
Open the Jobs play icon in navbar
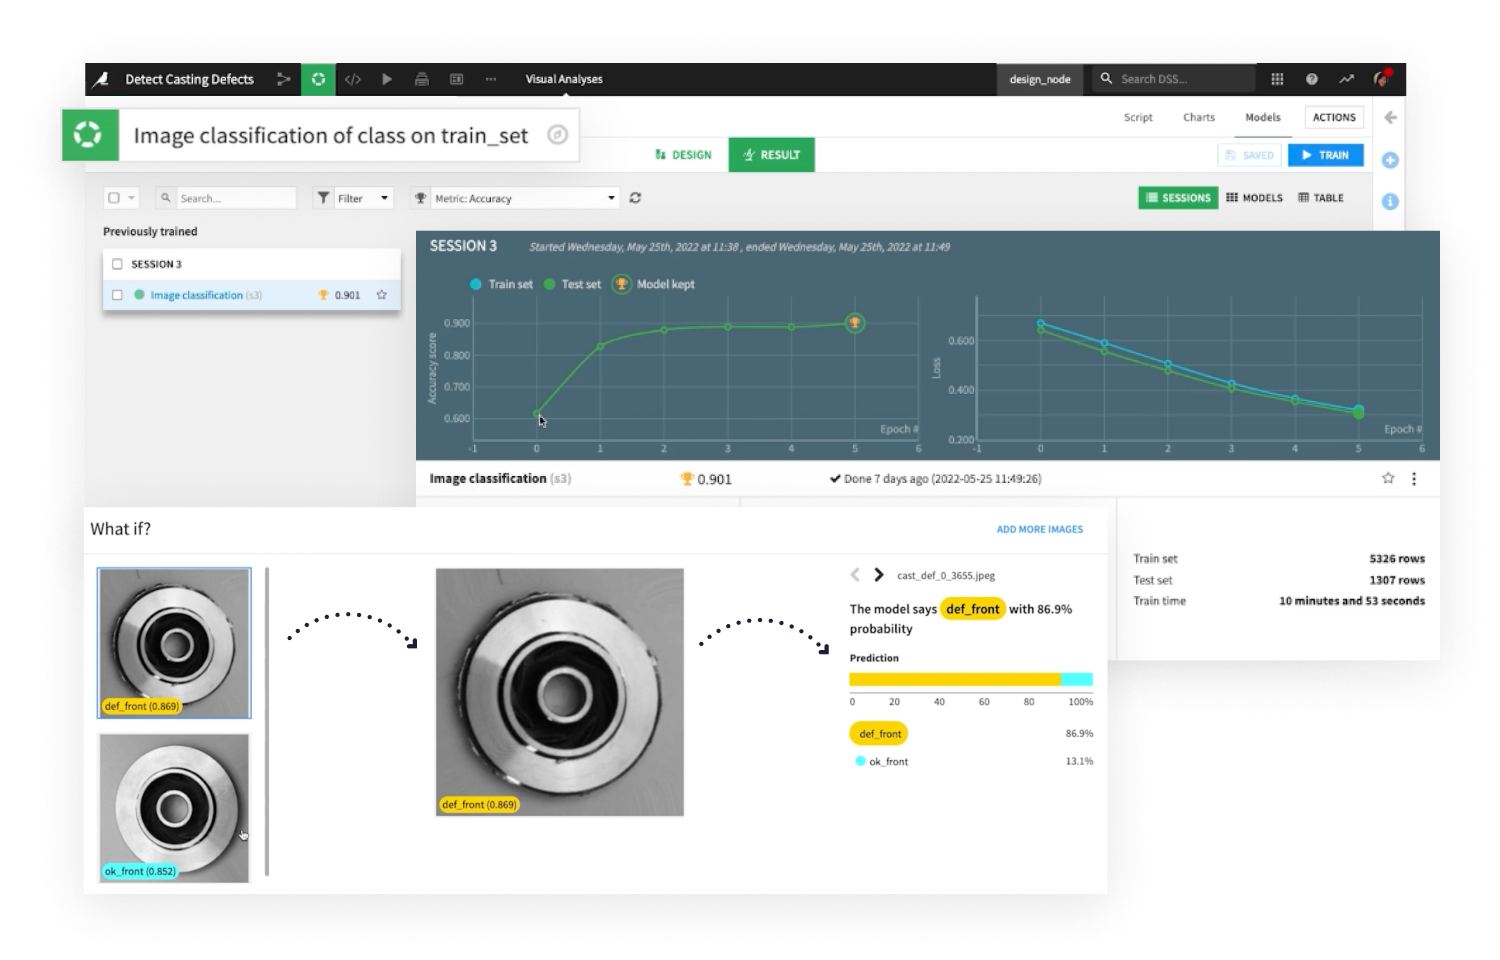pyautogui.click(x=387, y=79)
